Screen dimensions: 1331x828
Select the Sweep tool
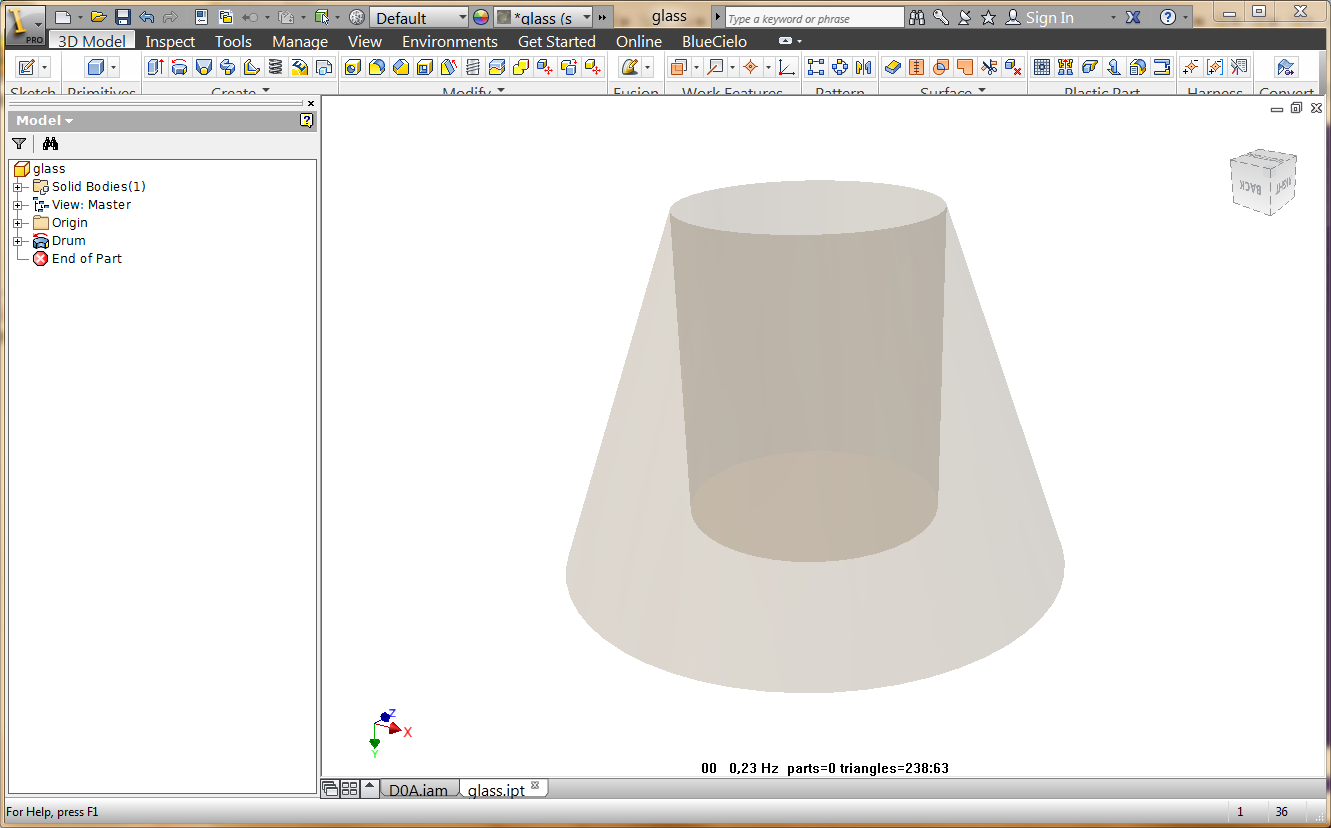click(227, 67)
